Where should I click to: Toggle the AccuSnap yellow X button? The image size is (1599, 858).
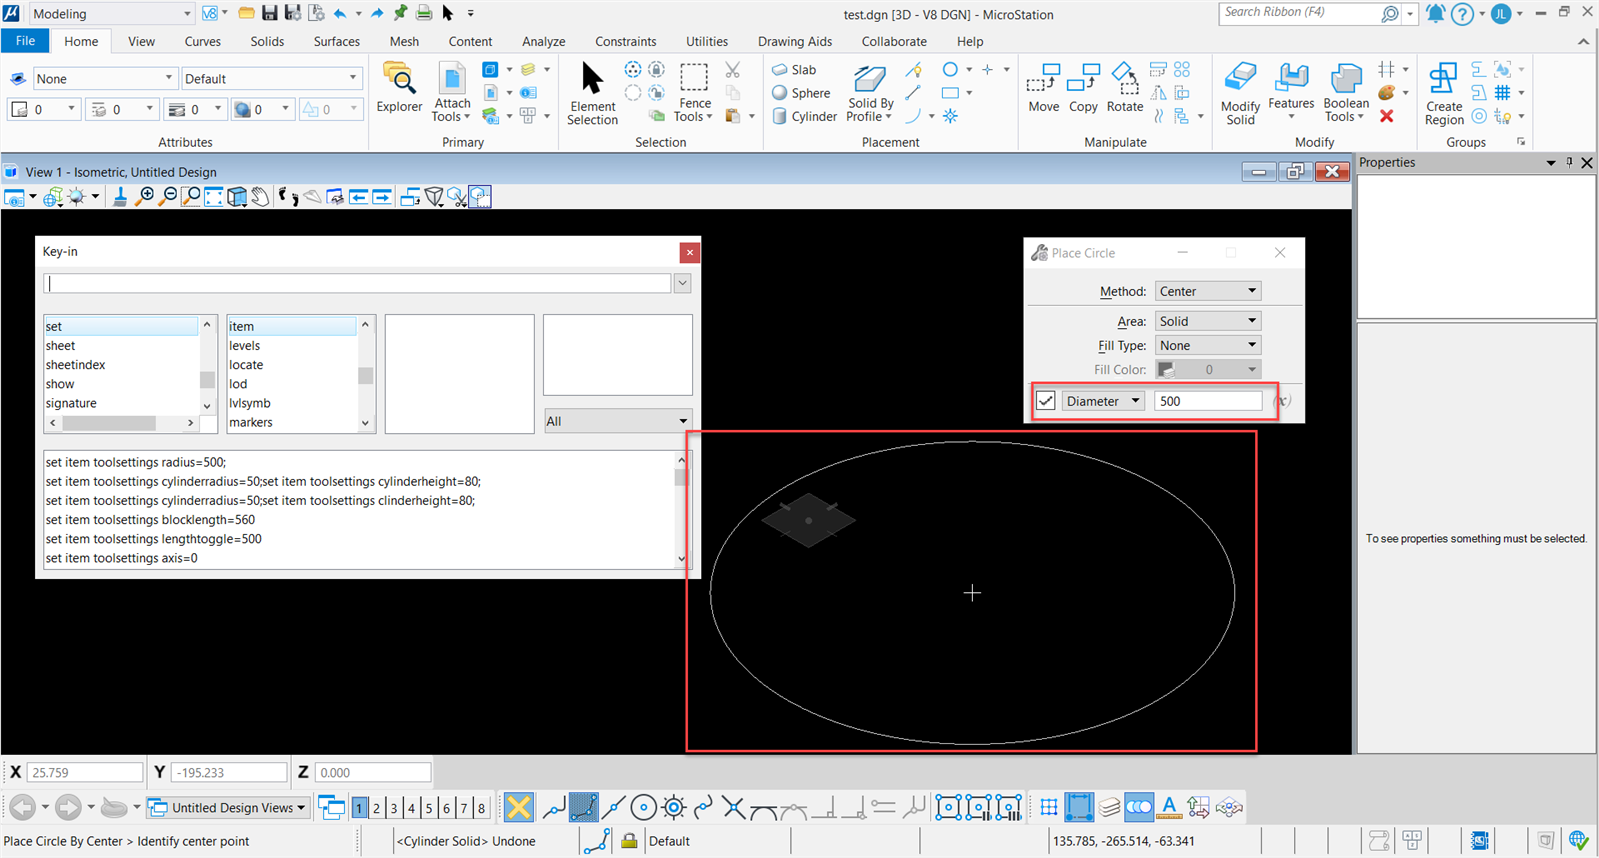pos(518,807)
